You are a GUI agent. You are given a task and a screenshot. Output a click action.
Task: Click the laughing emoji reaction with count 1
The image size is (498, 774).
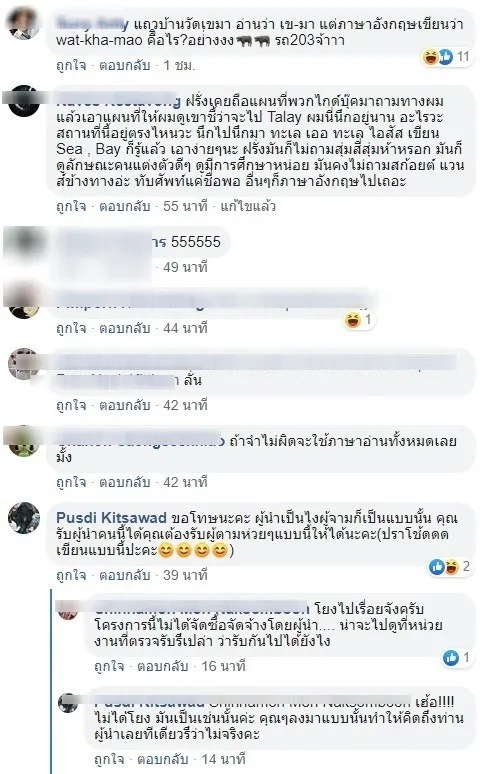coord(352,320)
